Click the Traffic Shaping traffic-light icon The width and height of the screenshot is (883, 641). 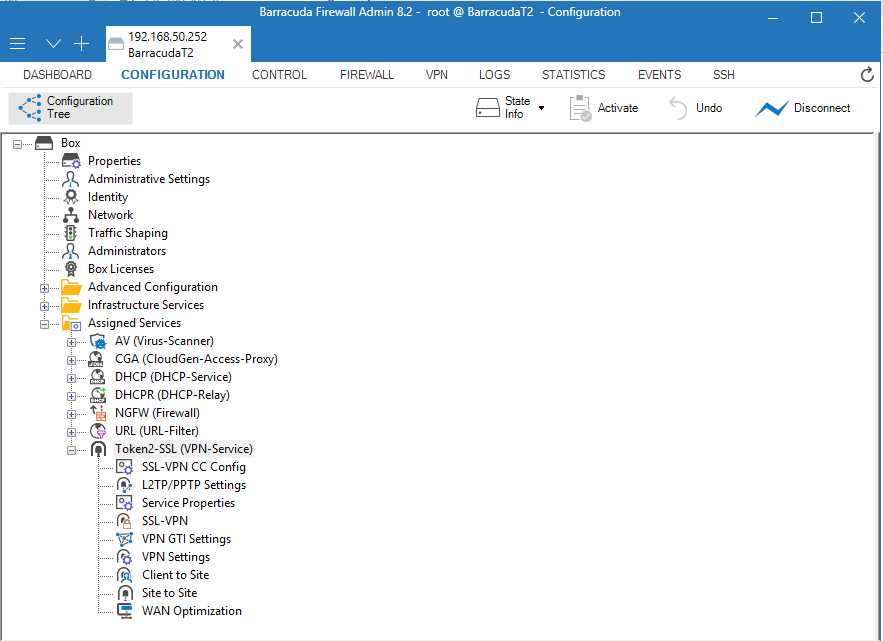[x=71, y=233]
